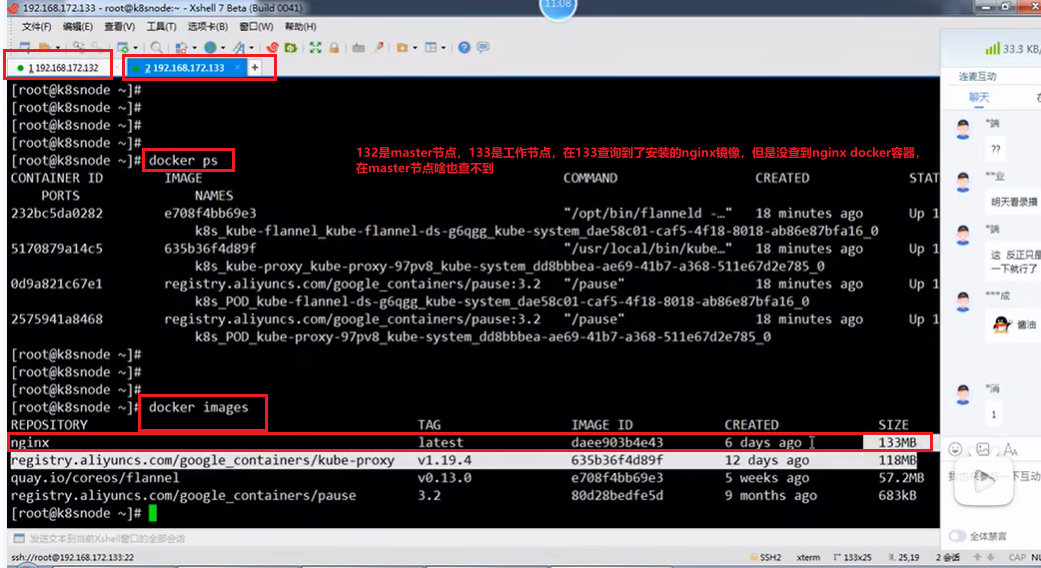Close the 192.168.172.133 session tab
The image size is (1041, 568).
click(237, 68)
